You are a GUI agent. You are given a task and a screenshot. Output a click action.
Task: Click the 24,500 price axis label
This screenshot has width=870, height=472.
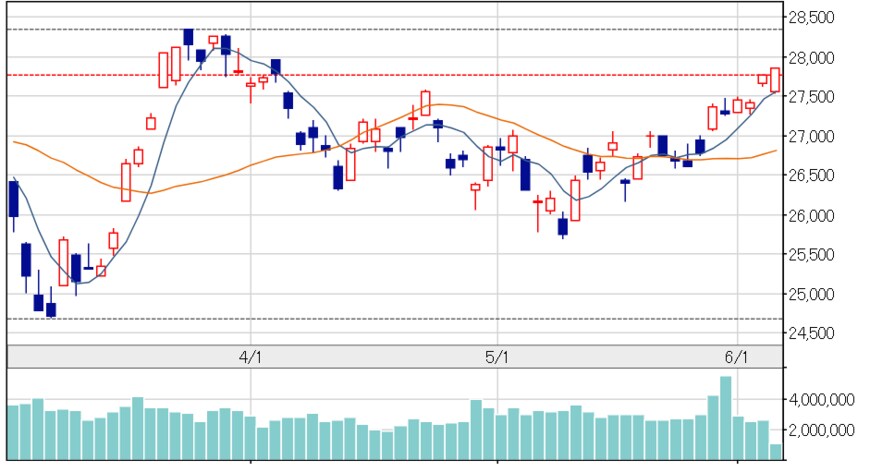click(x=812, y=333)
